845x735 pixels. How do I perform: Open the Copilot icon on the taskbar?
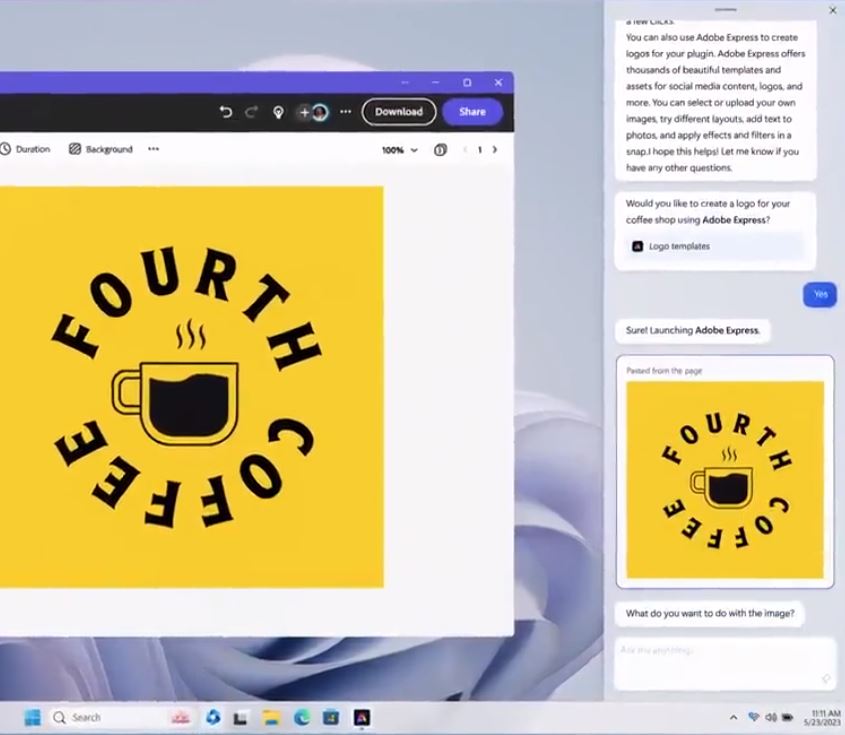213,717
